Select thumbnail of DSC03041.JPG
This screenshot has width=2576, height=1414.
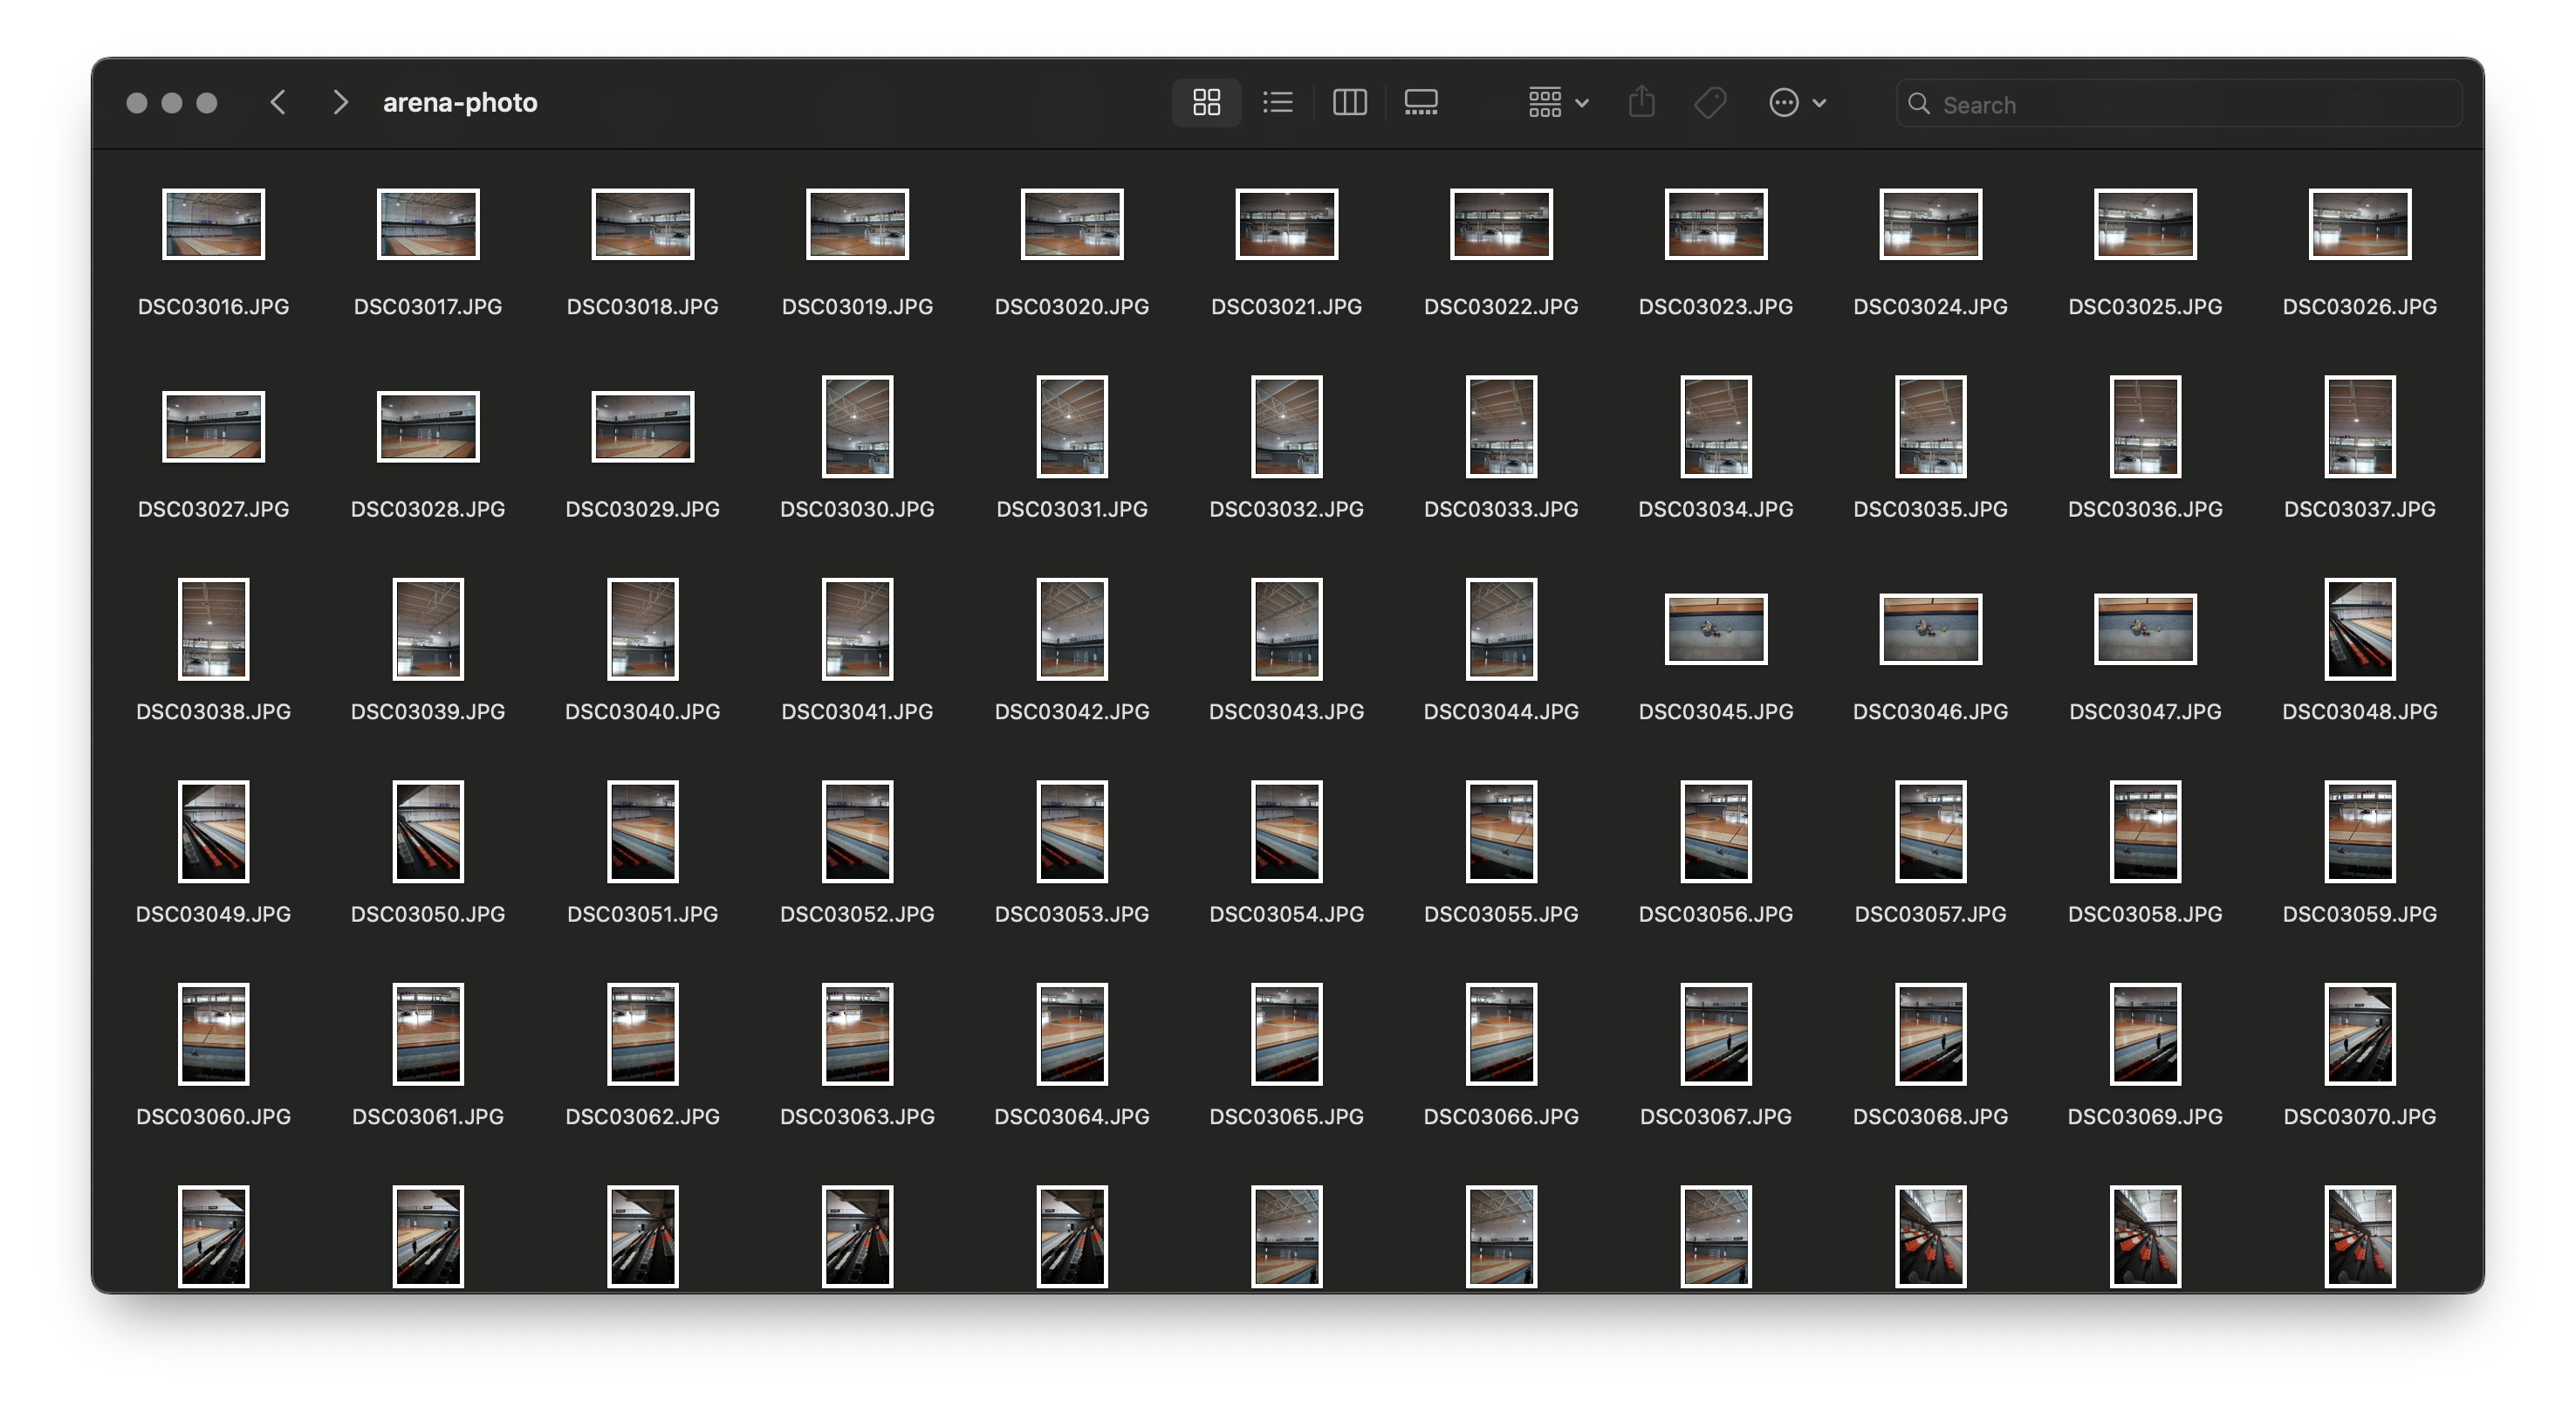click(858, 629)
